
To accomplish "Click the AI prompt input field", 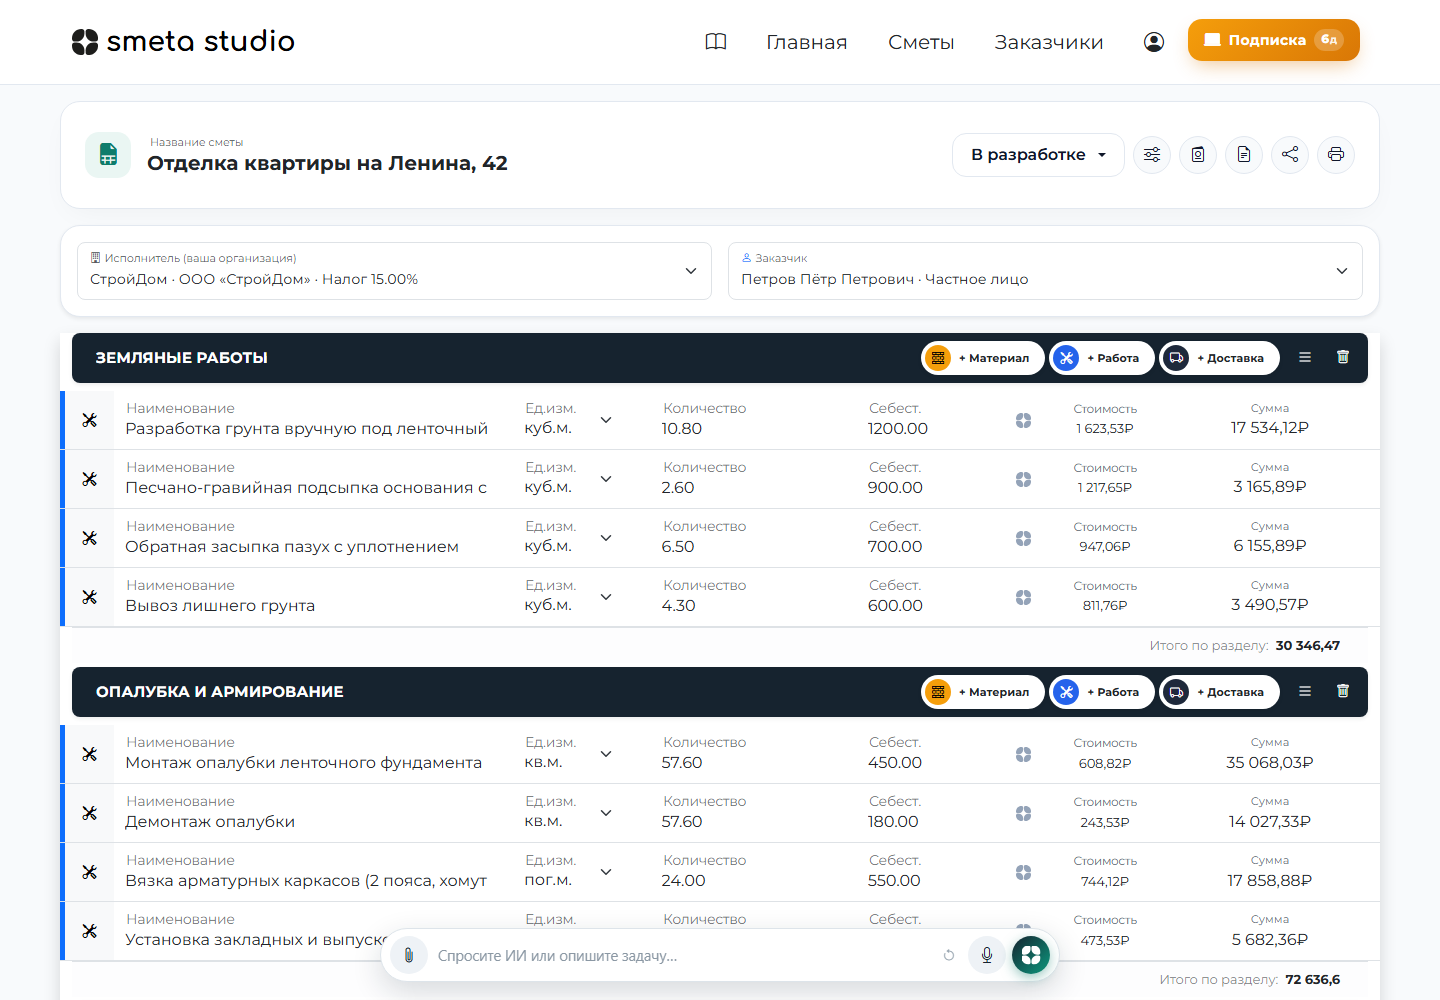I will (684, 956).
